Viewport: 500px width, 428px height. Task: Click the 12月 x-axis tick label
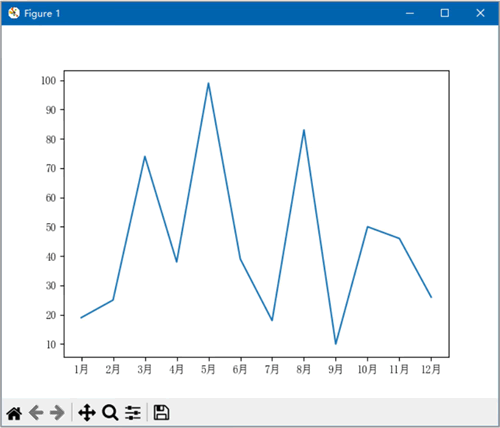point(431,369)
